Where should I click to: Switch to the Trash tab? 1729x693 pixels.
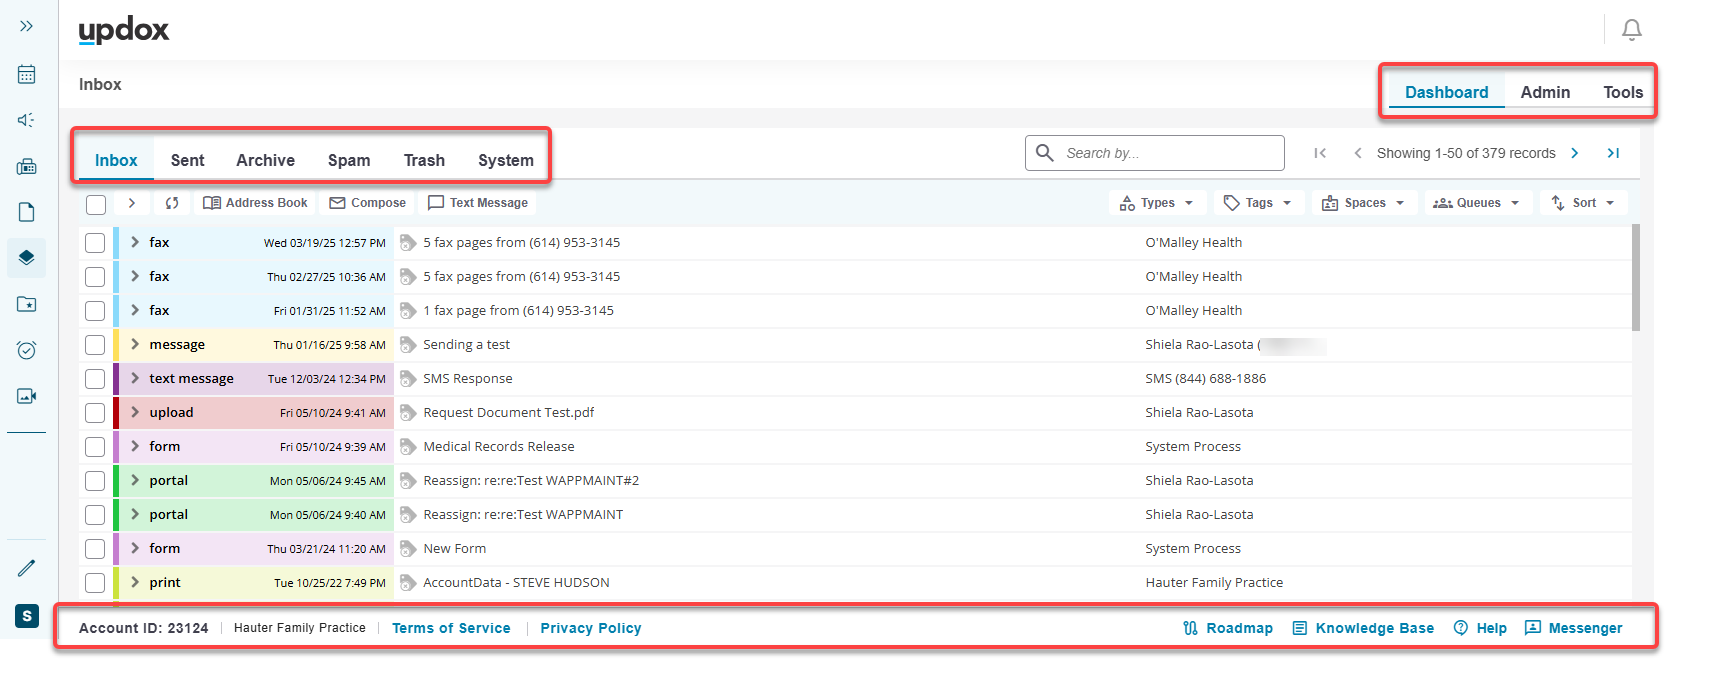pyautogui.click(x=424, y=160)
